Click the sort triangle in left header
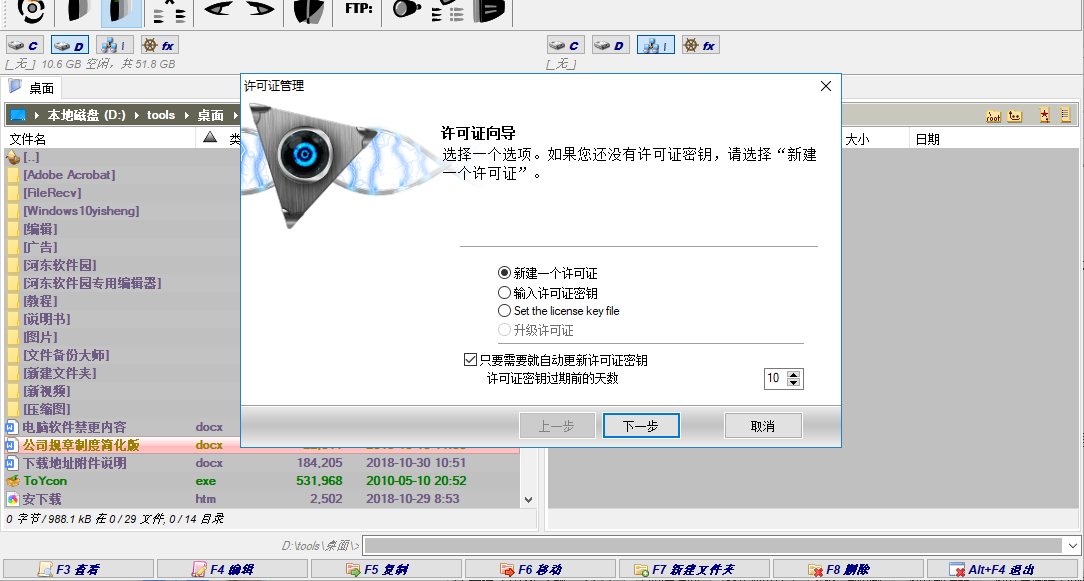 point(210,137)
